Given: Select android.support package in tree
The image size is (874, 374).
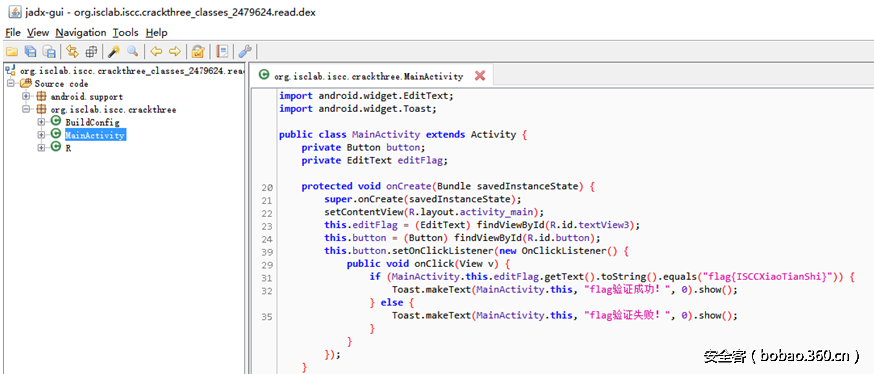Looking at the screenshot, I should pos(86,96).
